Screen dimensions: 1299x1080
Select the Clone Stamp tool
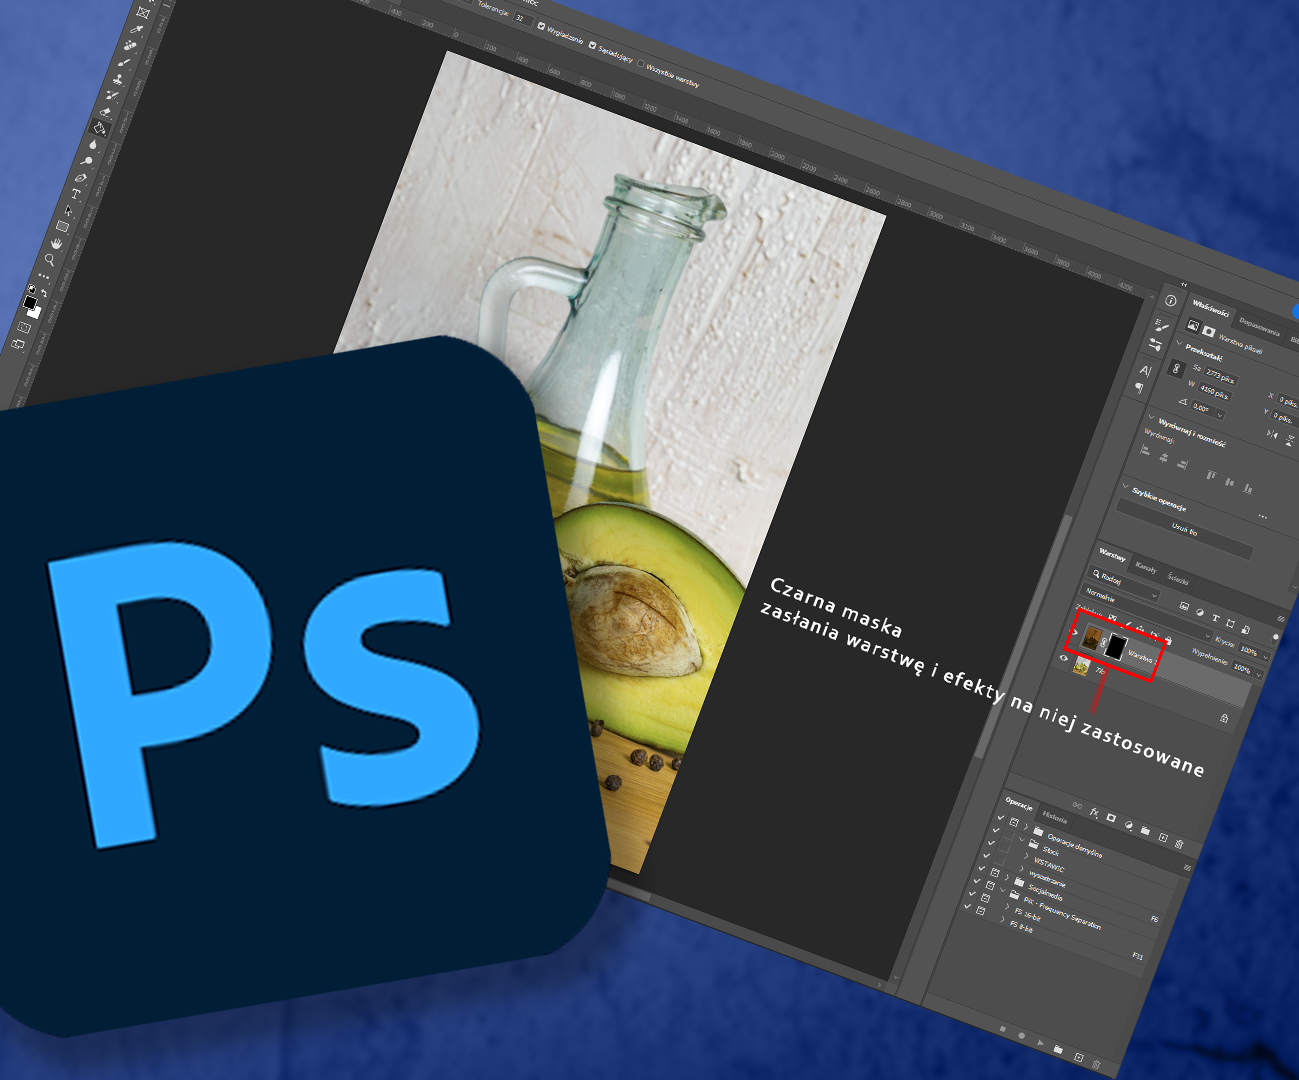click(x=118, y=79)
